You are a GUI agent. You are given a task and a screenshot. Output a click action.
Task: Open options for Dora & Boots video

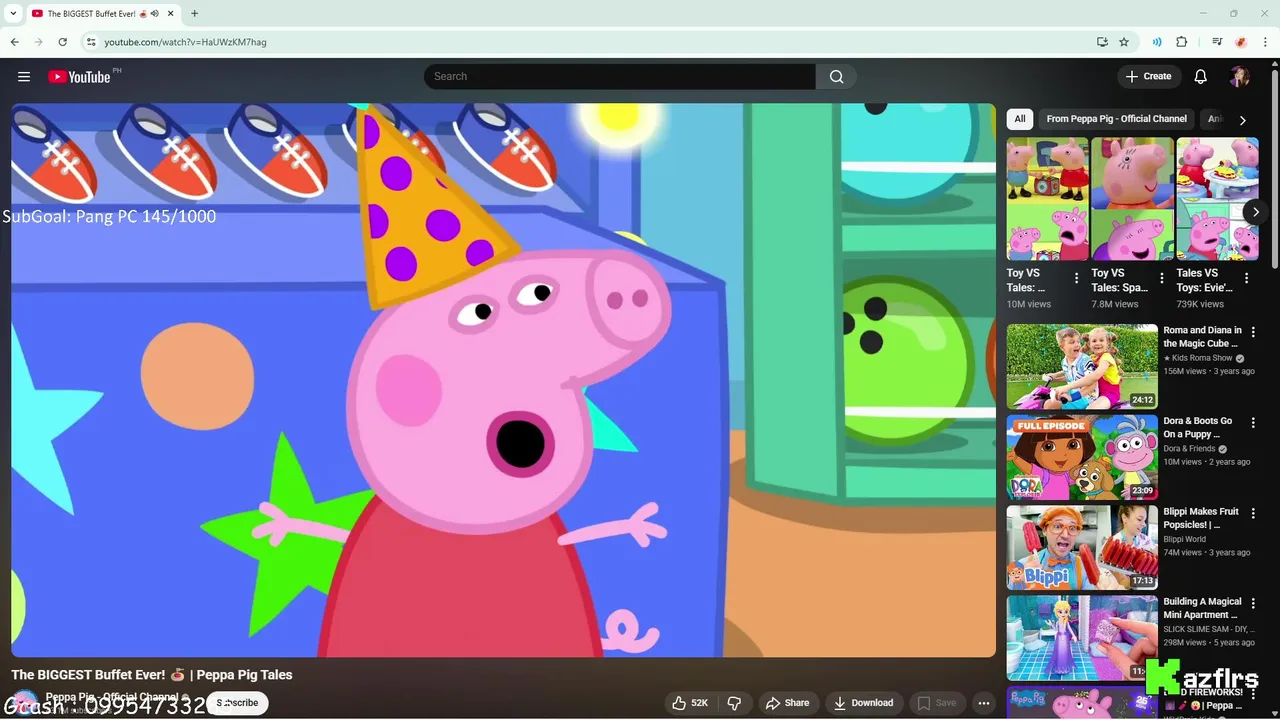(x=1253, y=423)
